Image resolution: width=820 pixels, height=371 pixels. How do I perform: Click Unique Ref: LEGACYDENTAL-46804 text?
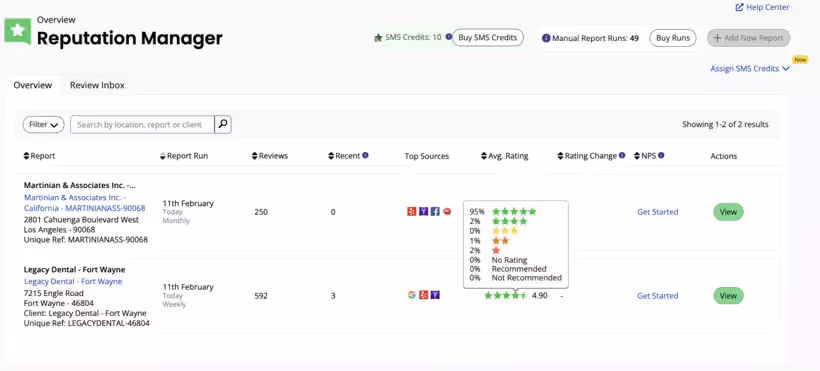[87, 323]
